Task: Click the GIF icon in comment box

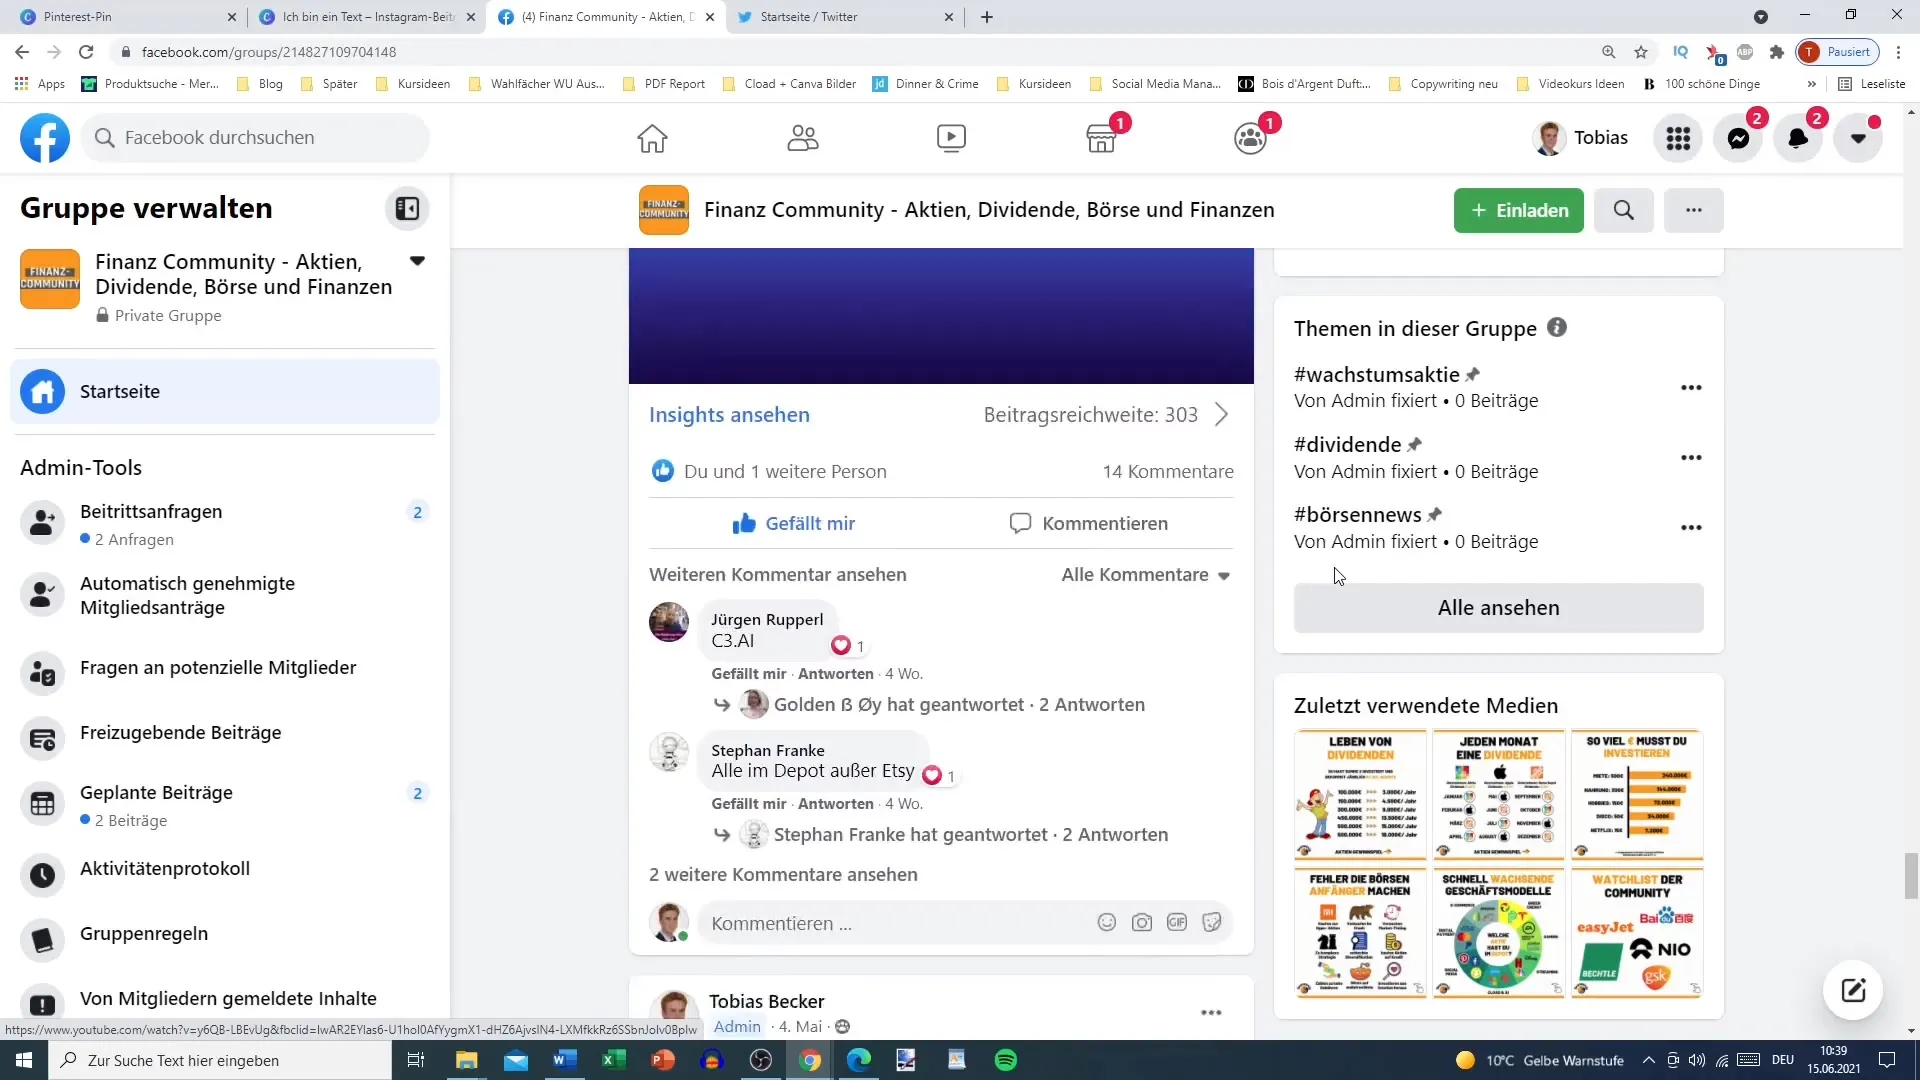Action: (1176, 922)
